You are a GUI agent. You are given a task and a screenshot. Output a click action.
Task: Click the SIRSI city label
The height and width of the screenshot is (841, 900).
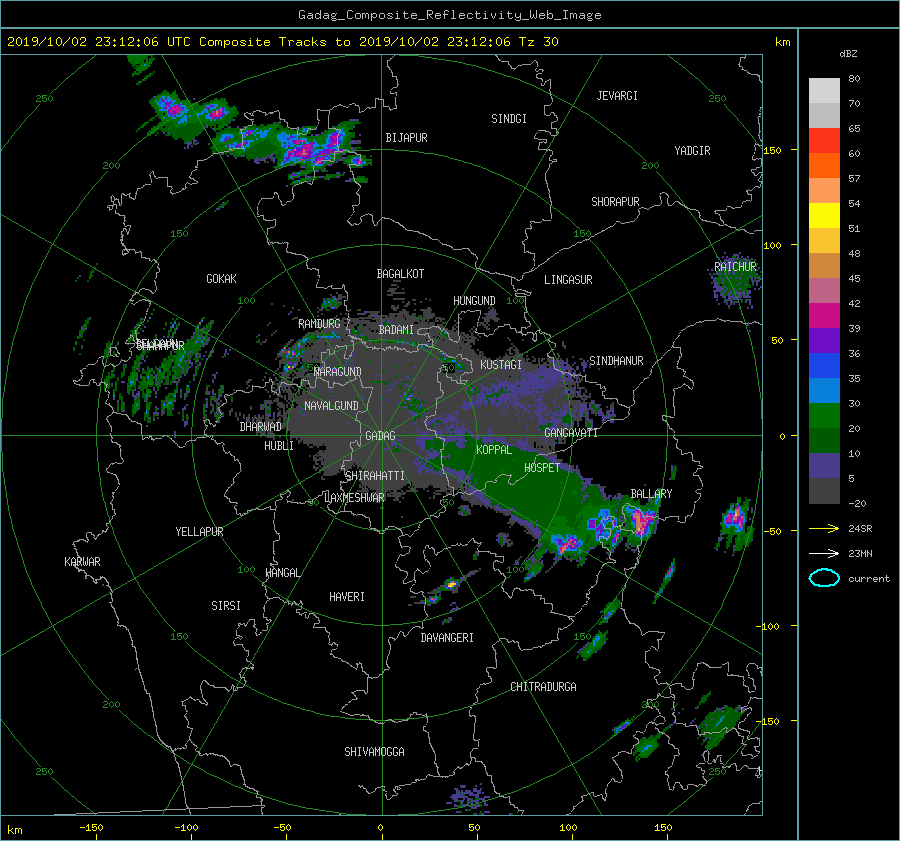coord(226,606)
